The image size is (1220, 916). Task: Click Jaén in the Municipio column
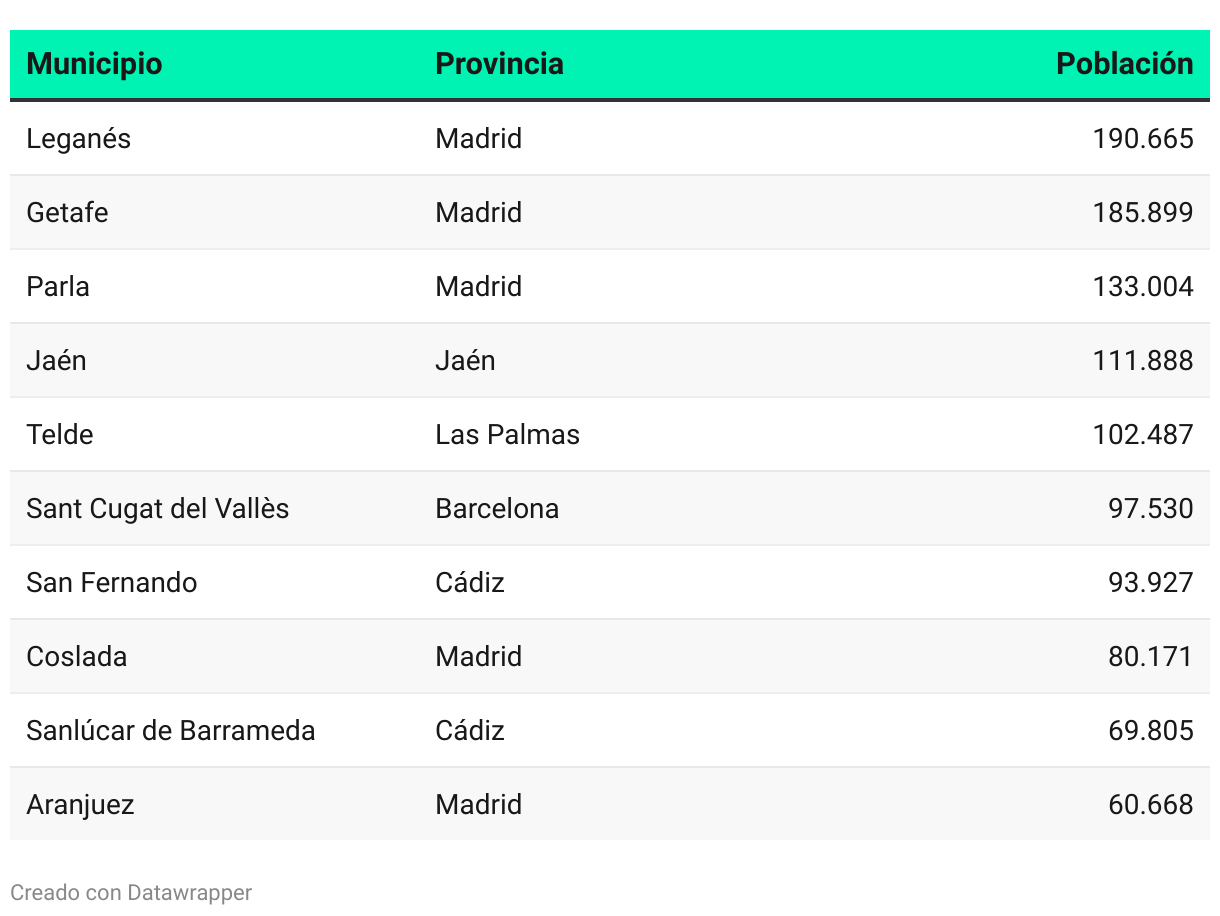tap(56, 360)
